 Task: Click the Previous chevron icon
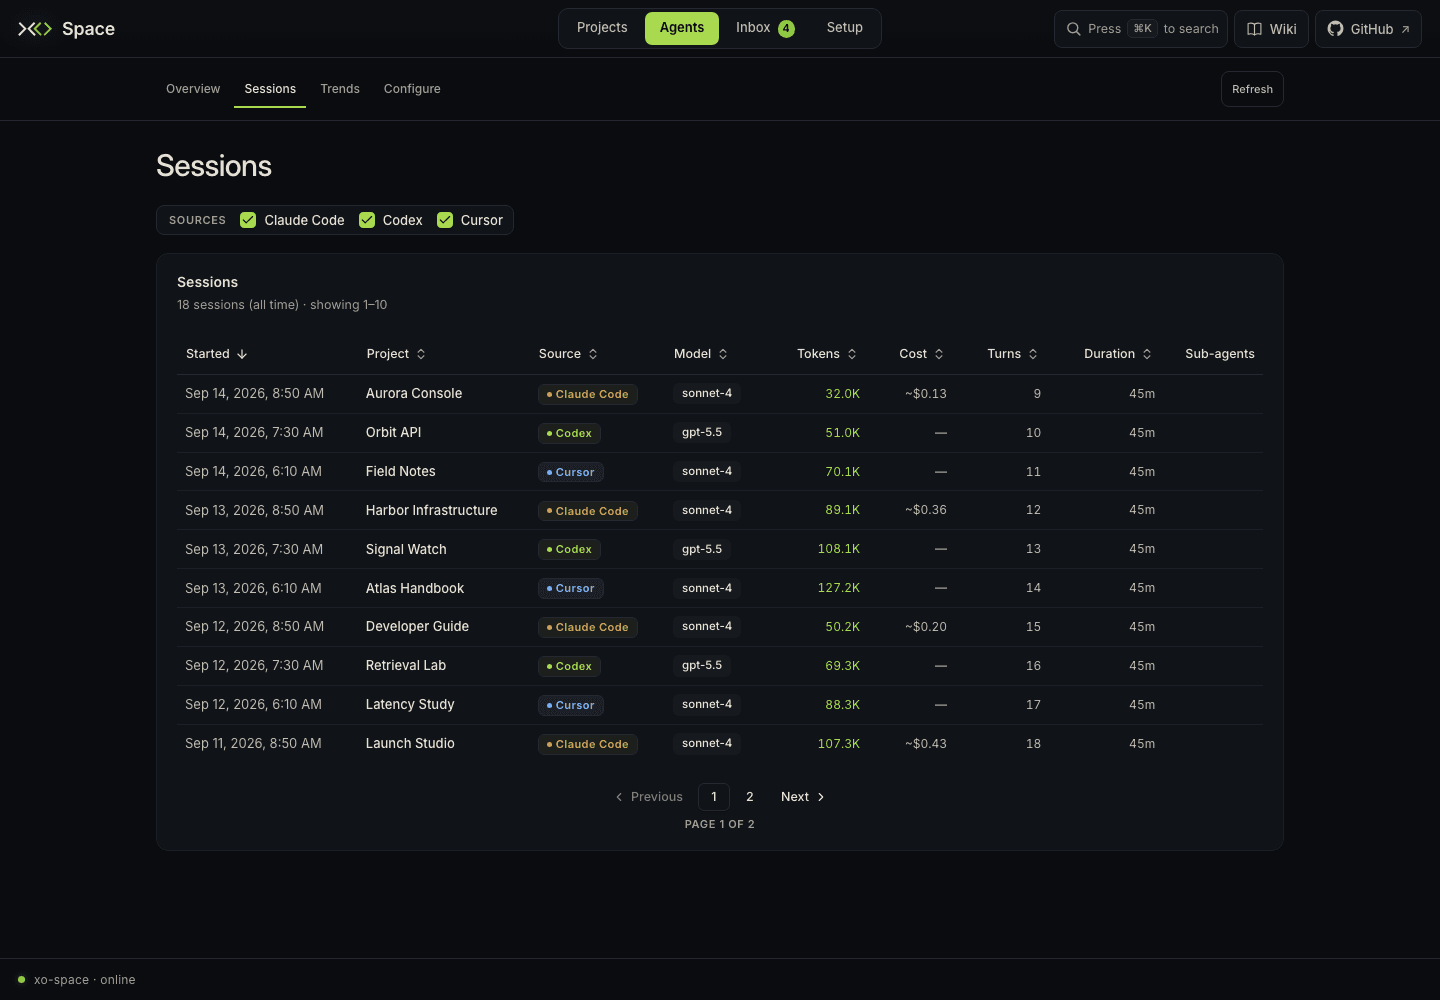619,797
